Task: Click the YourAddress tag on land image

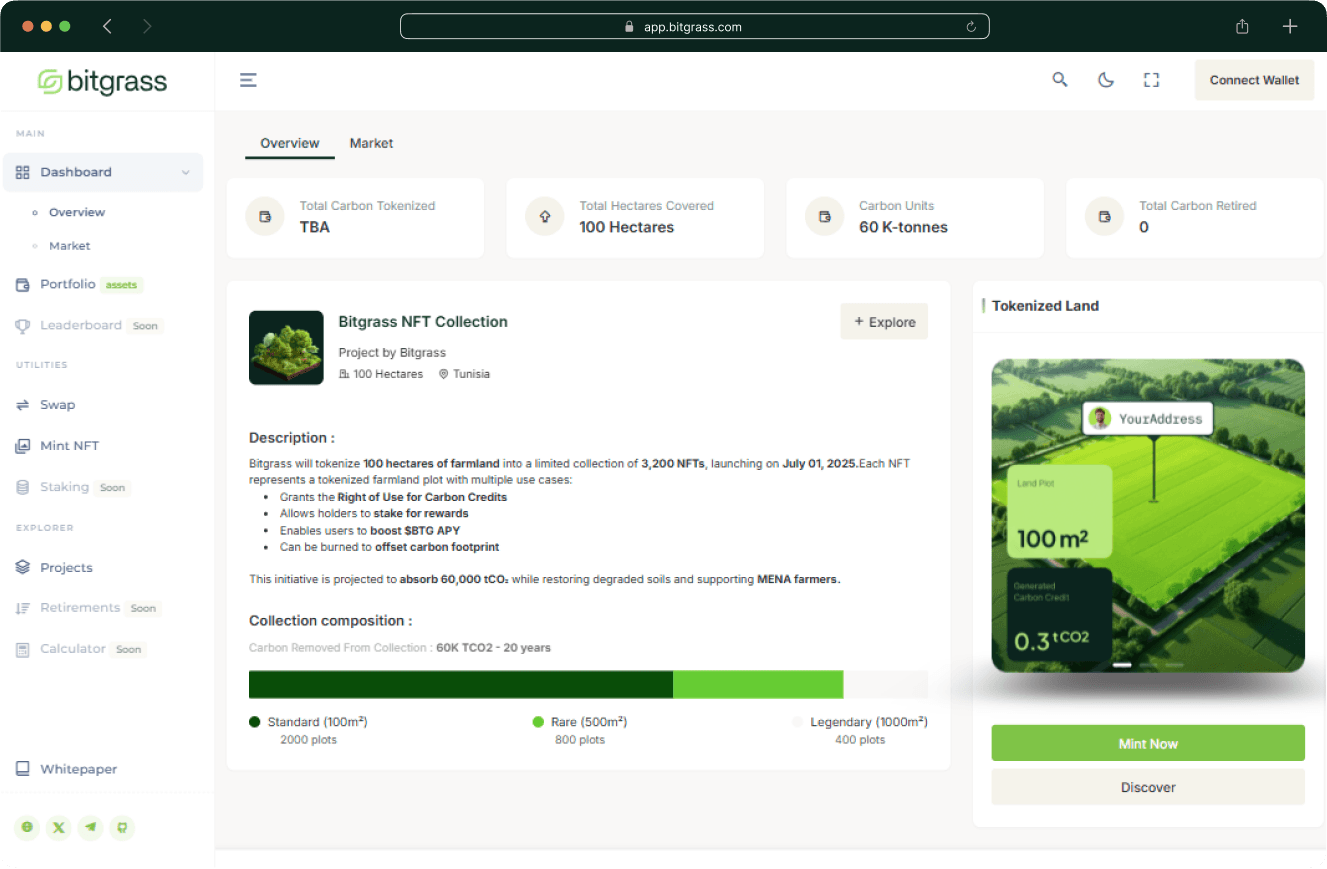Action: click(1148, 418)
